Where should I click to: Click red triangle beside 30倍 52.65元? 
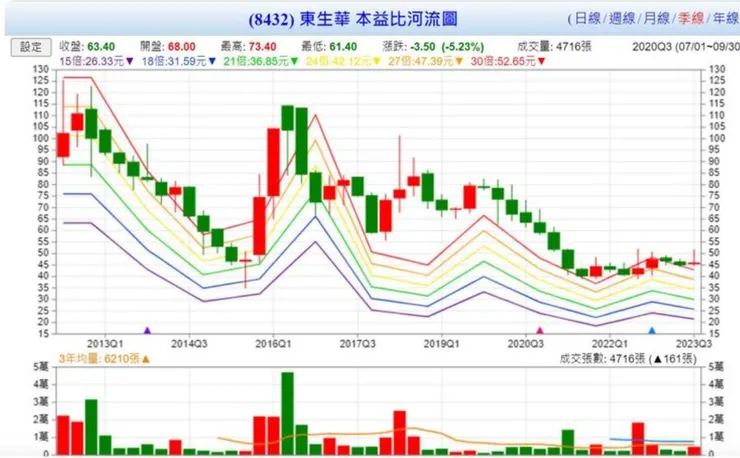[541, 61]
